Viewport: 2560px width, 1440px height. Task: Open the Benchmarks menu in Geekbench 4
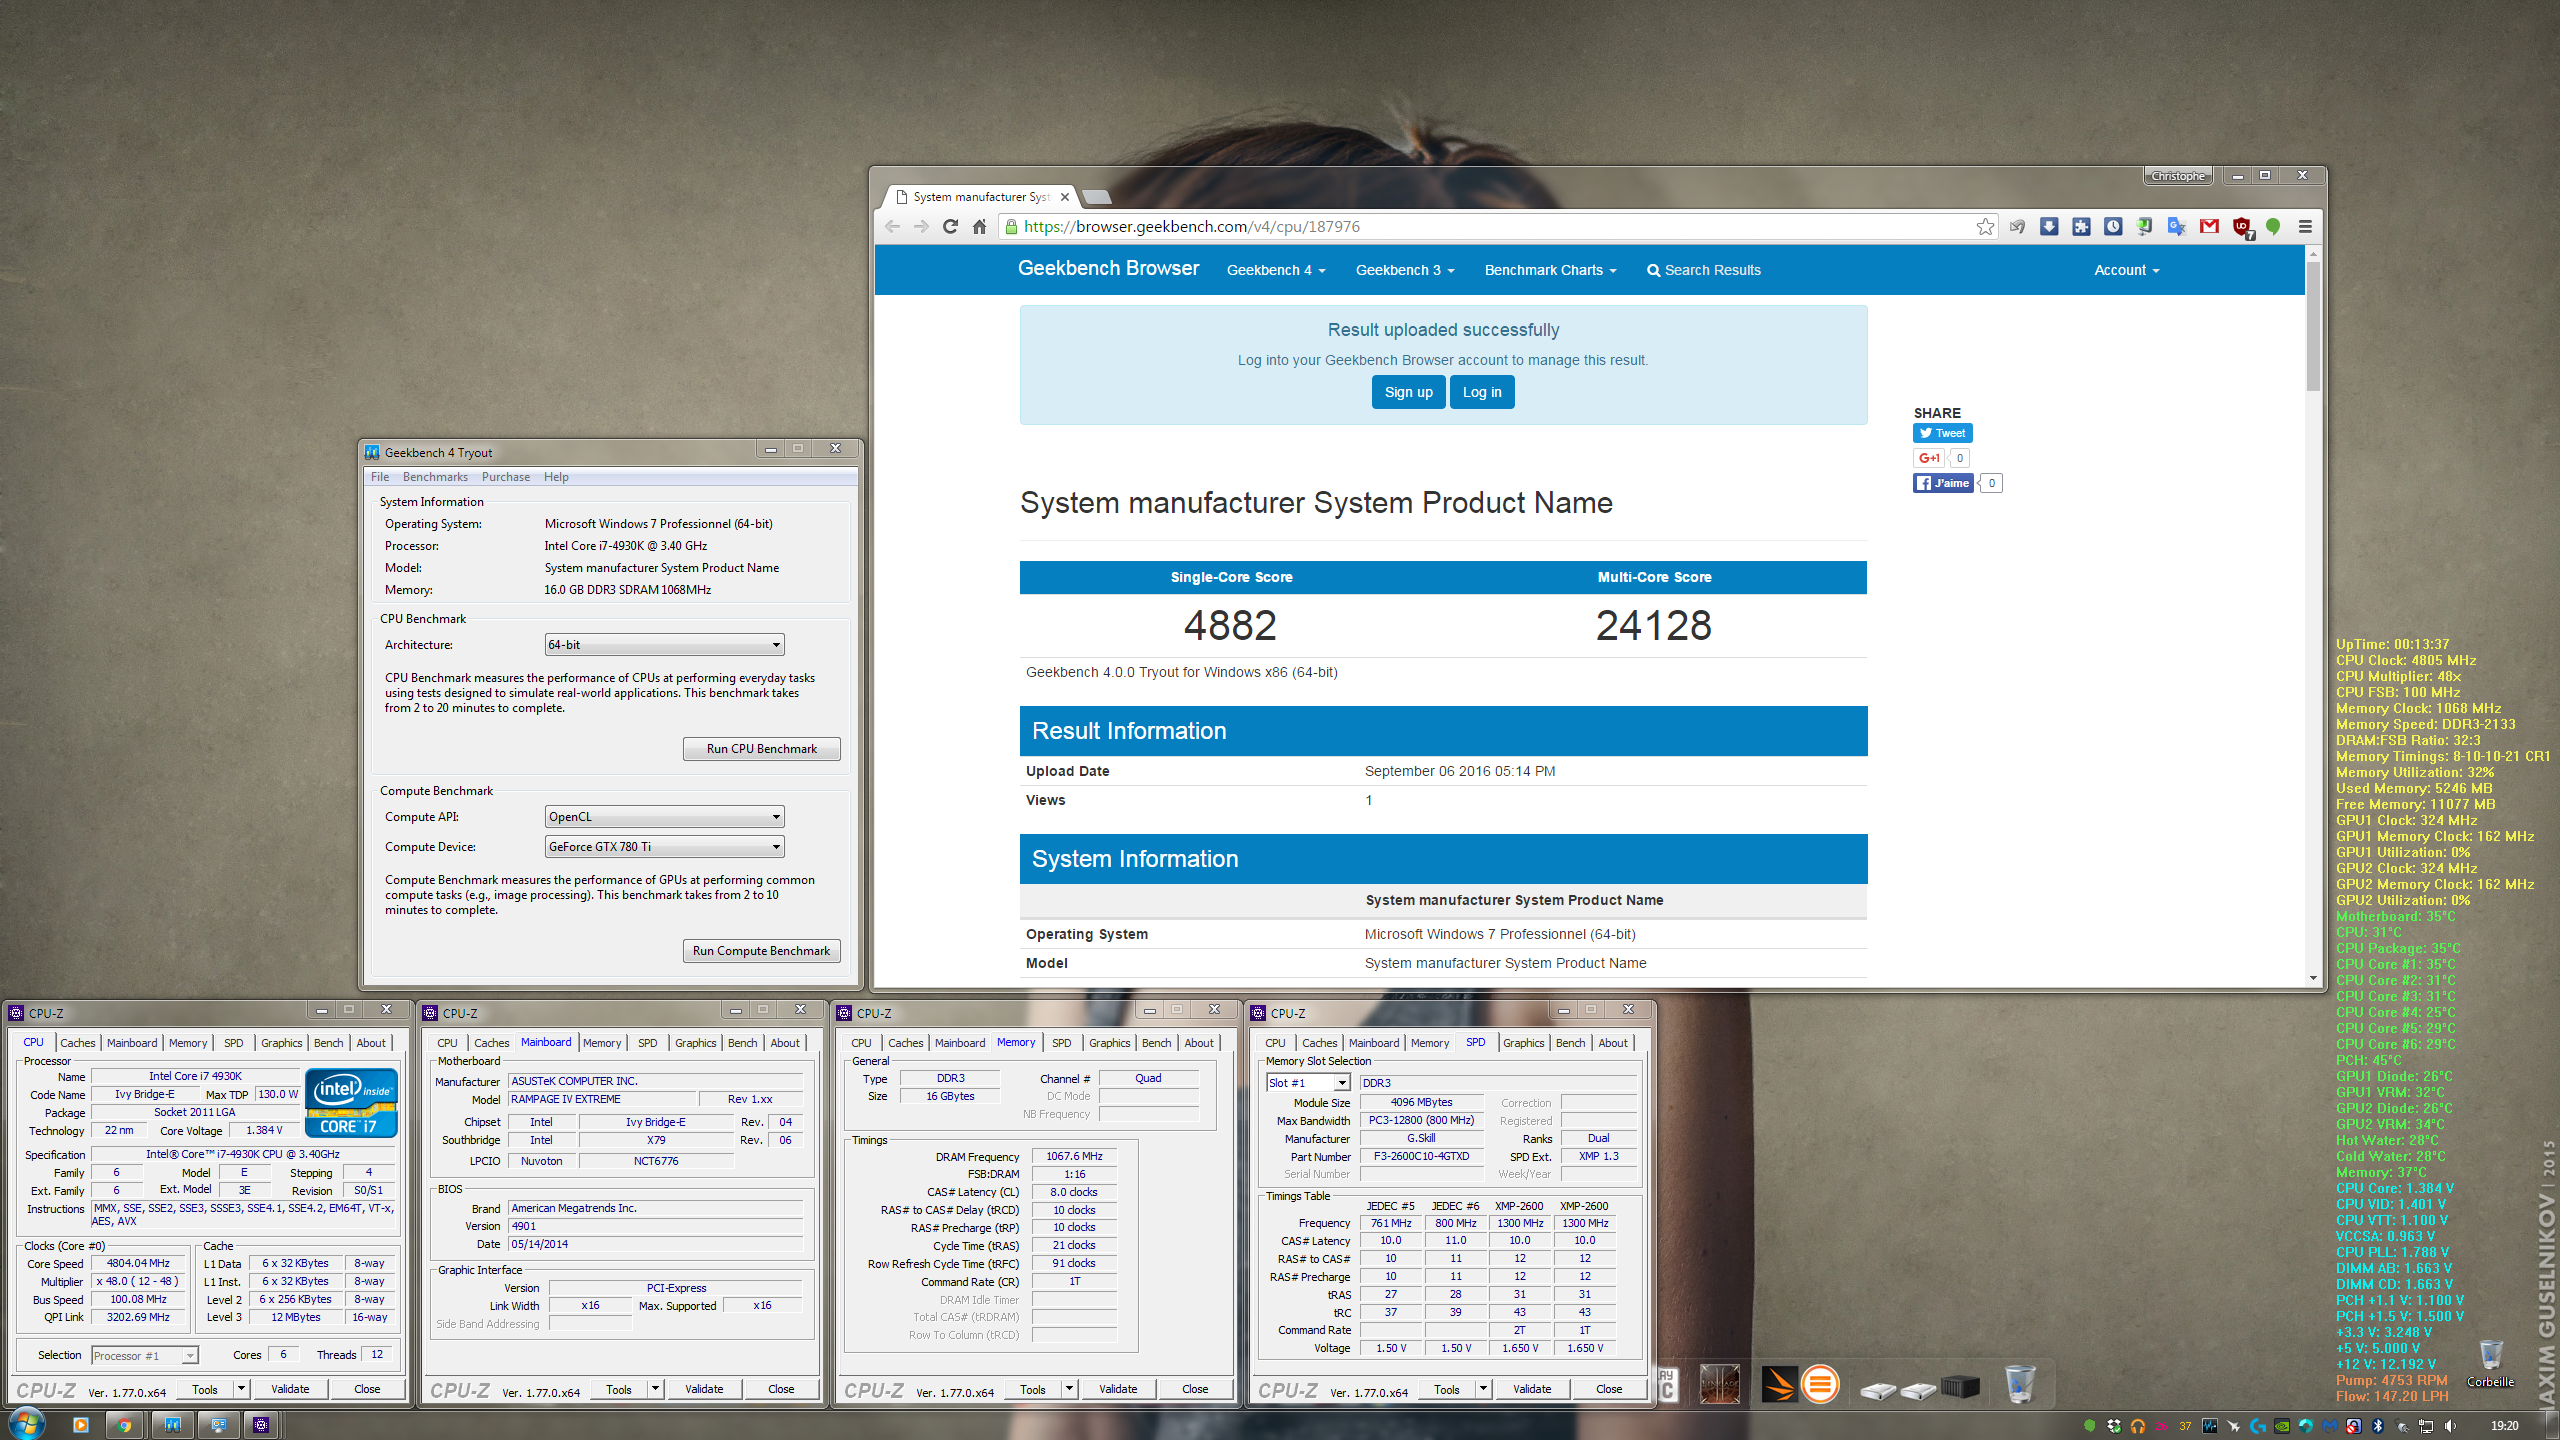coord(435,477)
